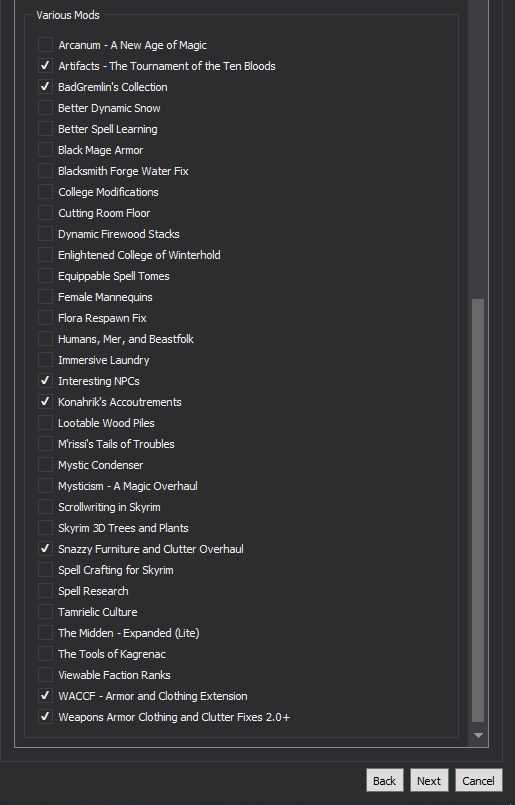The width and height of the screenshot is (515, 805).
Task: Uncheck Snazzy Furniture and Clutter Overhaul
Action: pyautogui.click(x=45, y=549)
